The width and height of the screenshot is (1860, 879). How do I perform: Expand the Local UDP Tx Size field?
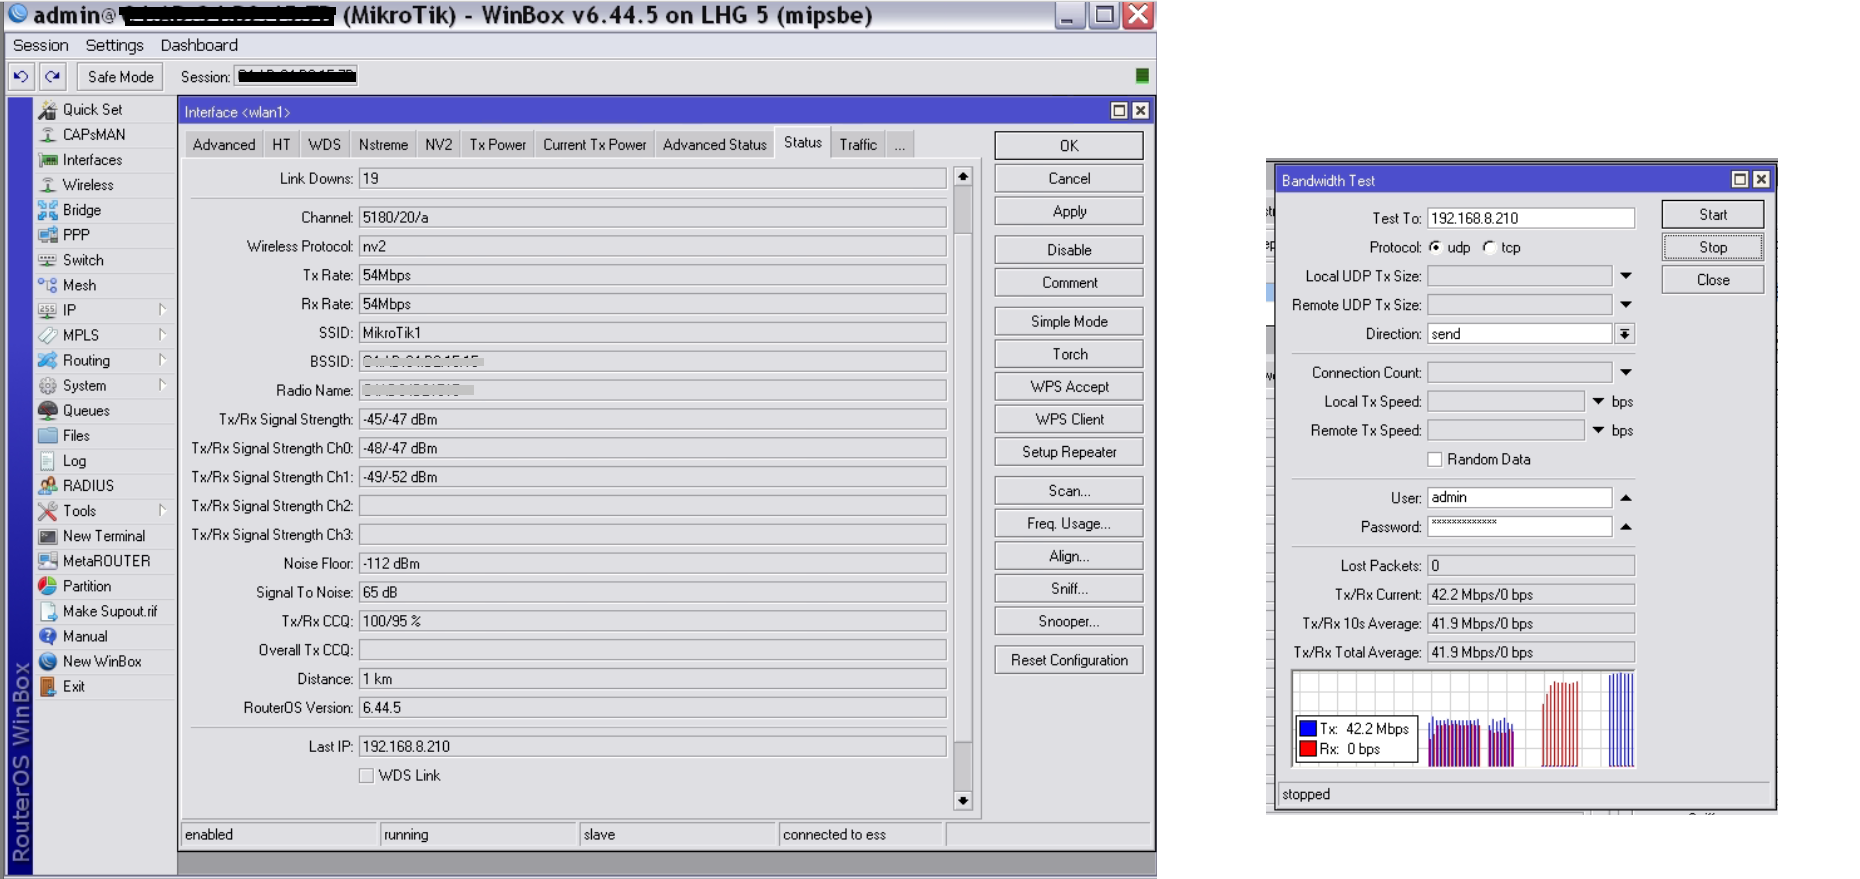click(1626, 276)
